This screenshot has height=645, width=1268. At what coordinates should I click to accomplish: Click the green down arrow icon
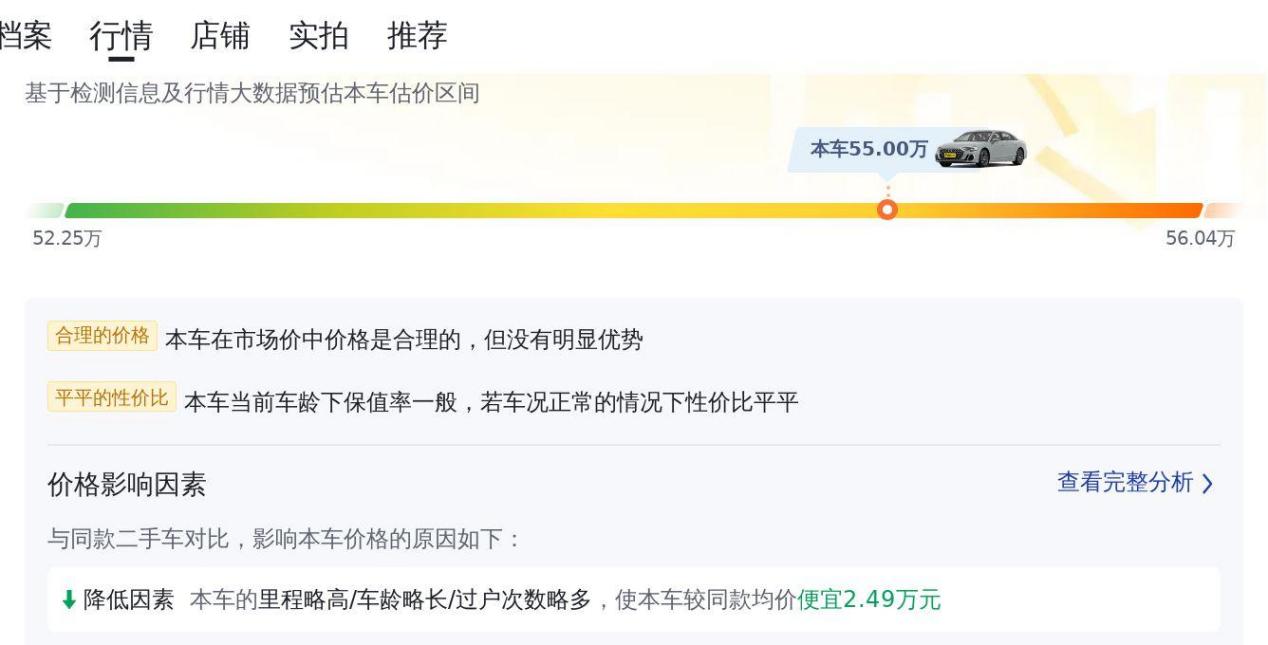(x=68, y=600)
